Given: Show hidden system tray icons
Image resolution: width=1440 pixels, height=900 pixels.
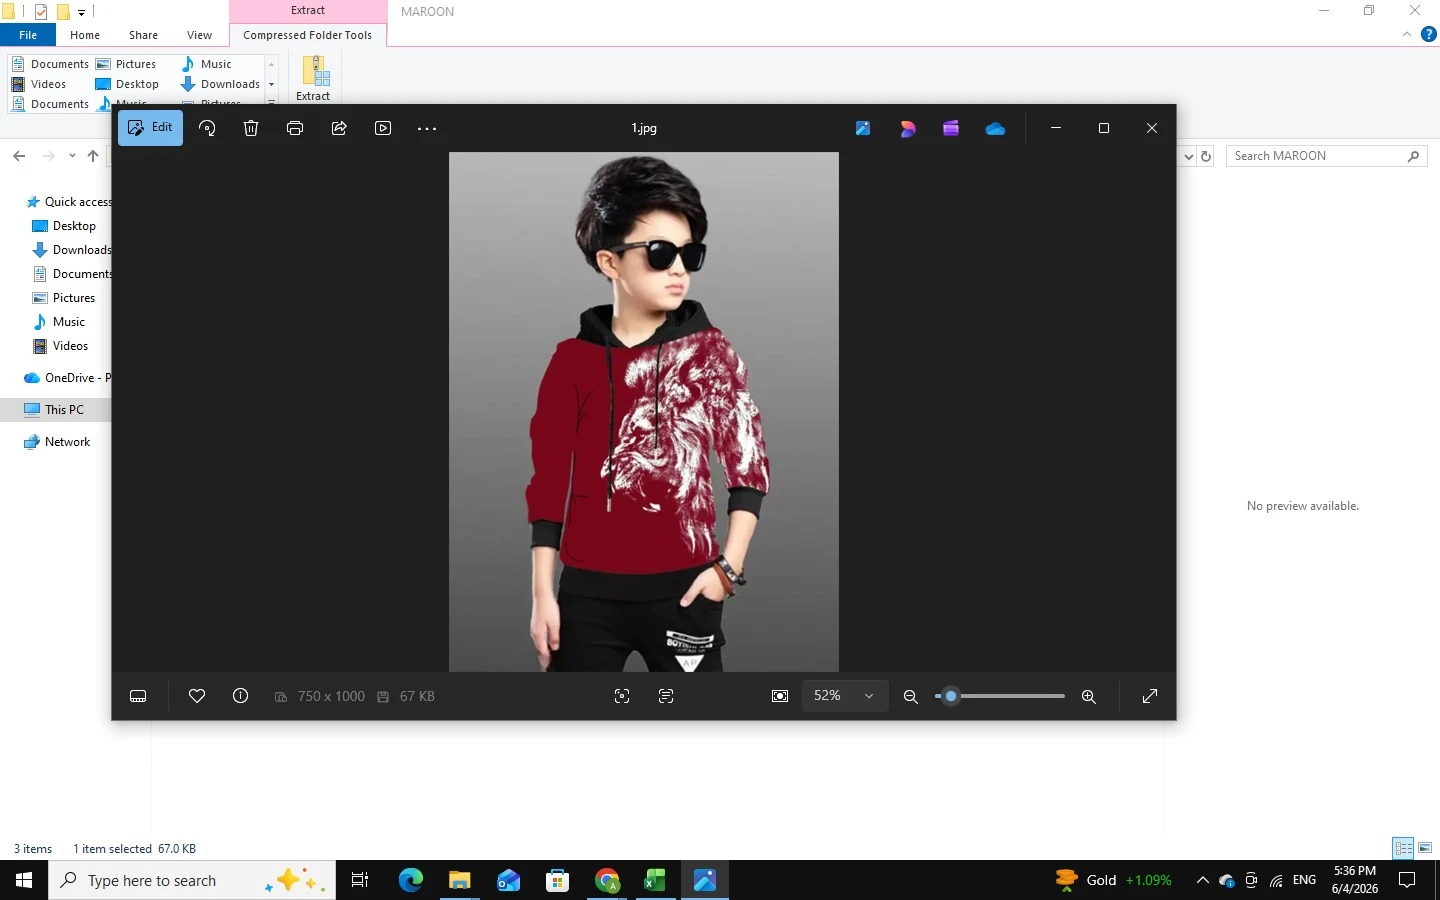Looking at the screenshot, I should click(x=1202, y=880).
